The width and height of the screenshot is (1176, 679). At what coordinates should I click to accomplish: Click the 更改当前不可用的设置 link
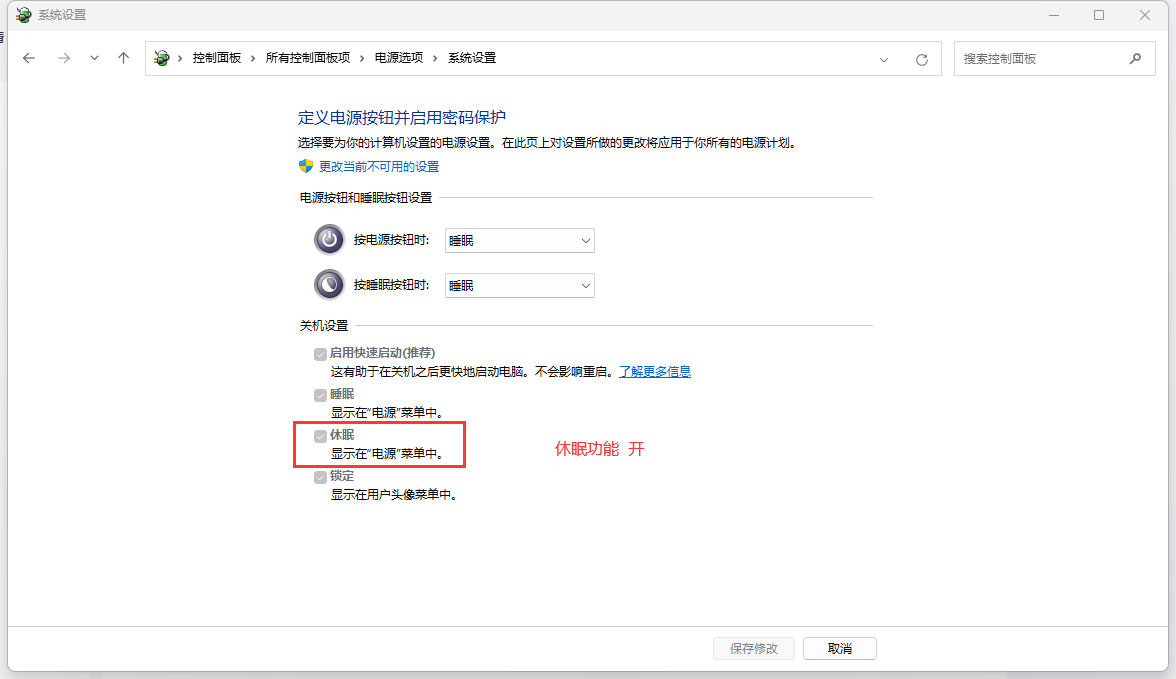click(379, 167)
